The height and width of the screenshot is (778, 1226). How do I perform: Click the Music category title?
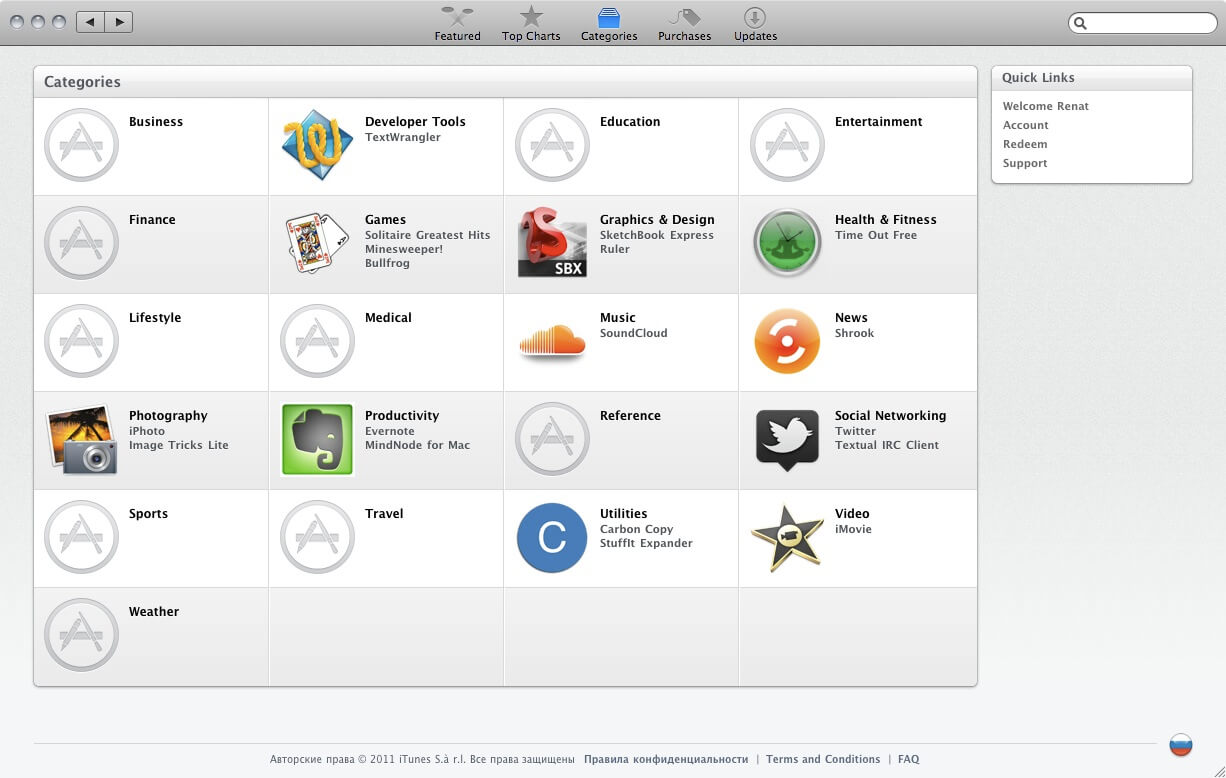point(617,317)
